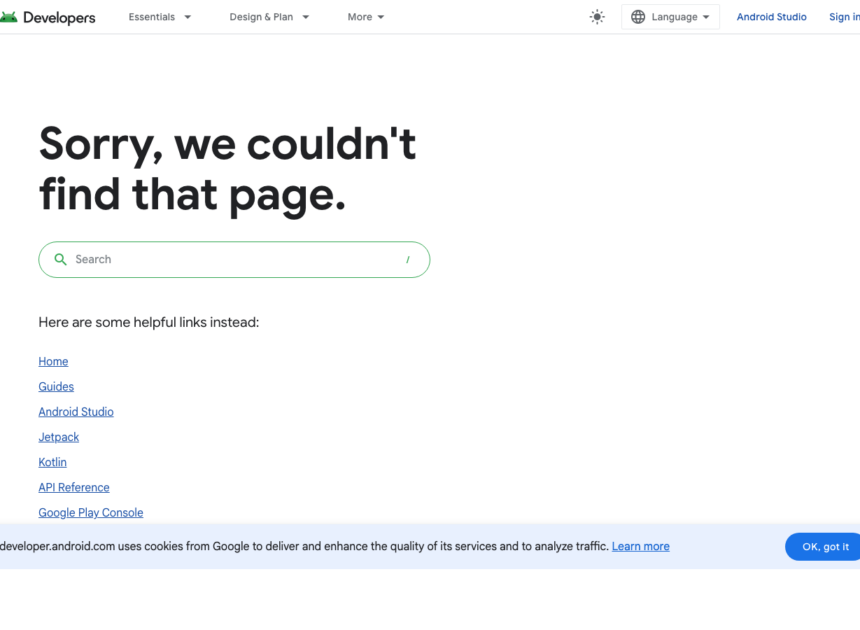
Task: Open the Guides link
Action: 56,387
